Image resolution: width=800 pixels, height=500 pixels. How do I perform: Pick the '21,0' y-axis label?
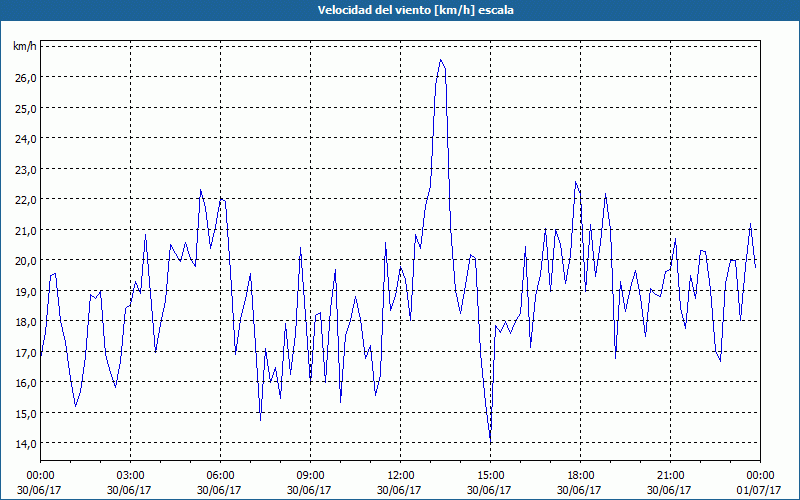click(x=25, y=230)
